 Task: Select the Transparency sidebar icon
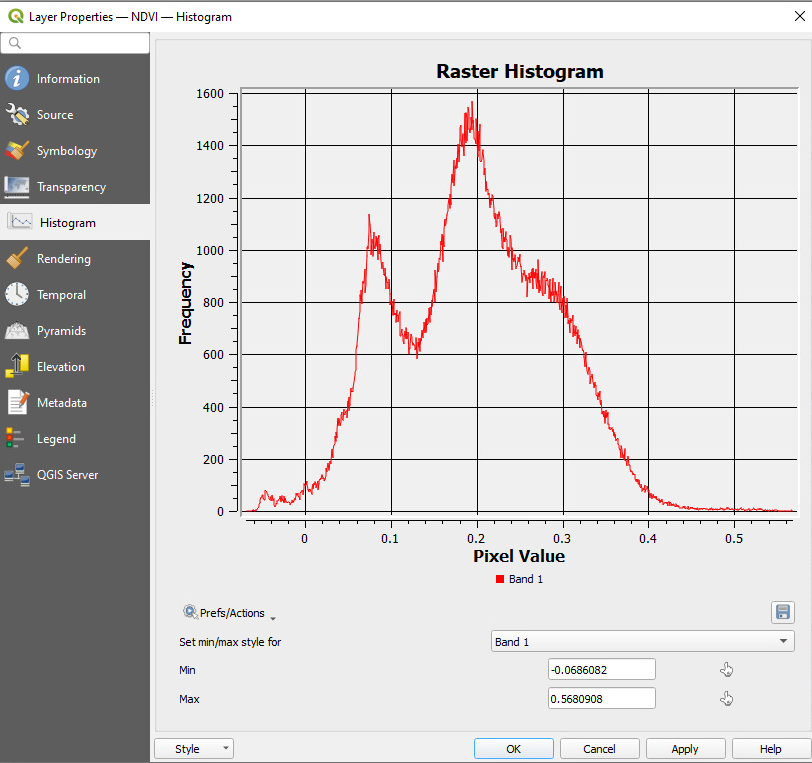20,186
